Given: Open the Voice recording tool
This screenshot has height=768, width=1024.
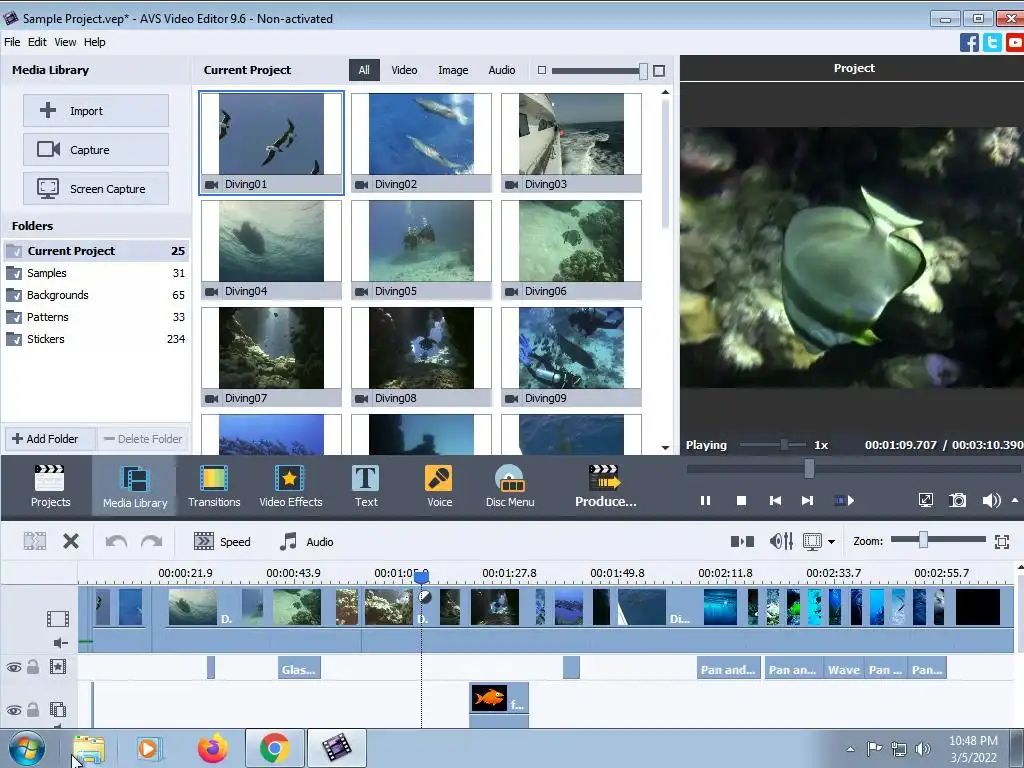Looking at the screenshot, I should (440, 485).
